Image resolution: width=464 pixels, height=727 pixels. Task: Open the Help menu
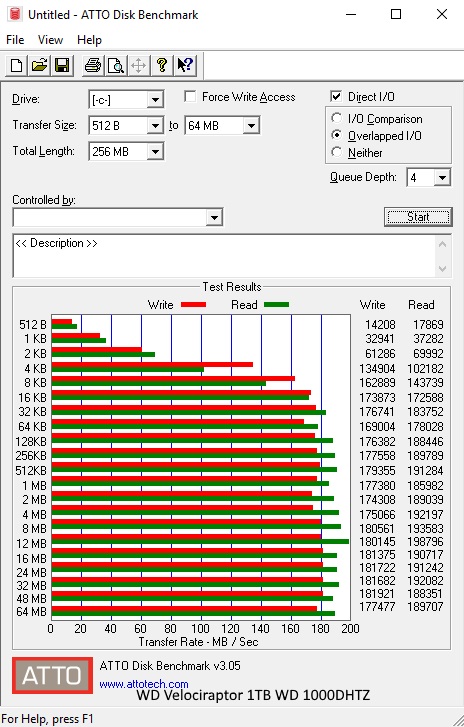point(89,40)
